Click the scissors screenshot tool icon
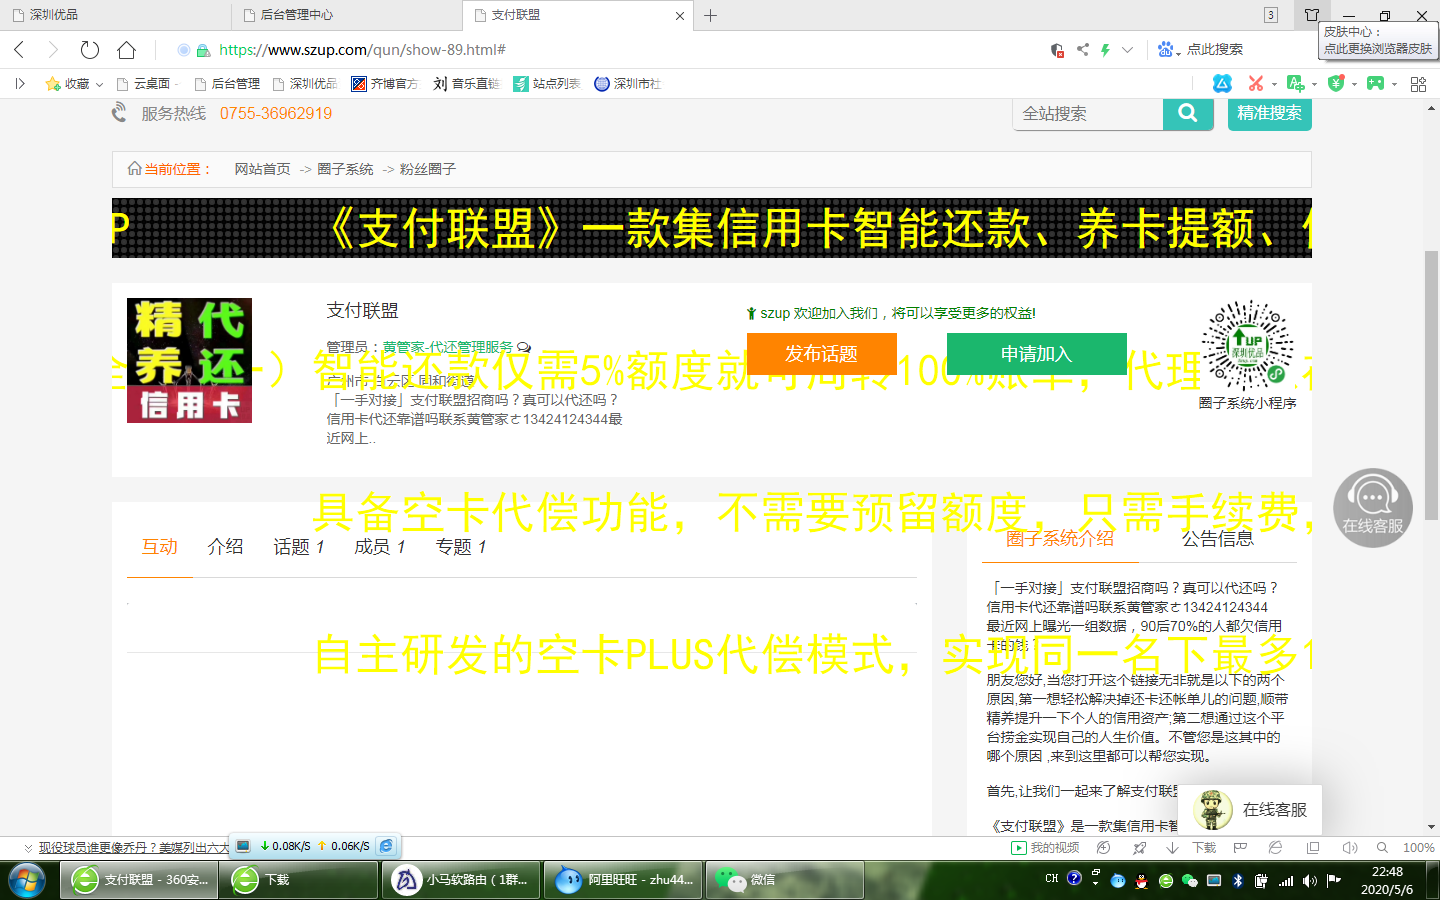1440x900 pixels. (x=1255, y=84)
